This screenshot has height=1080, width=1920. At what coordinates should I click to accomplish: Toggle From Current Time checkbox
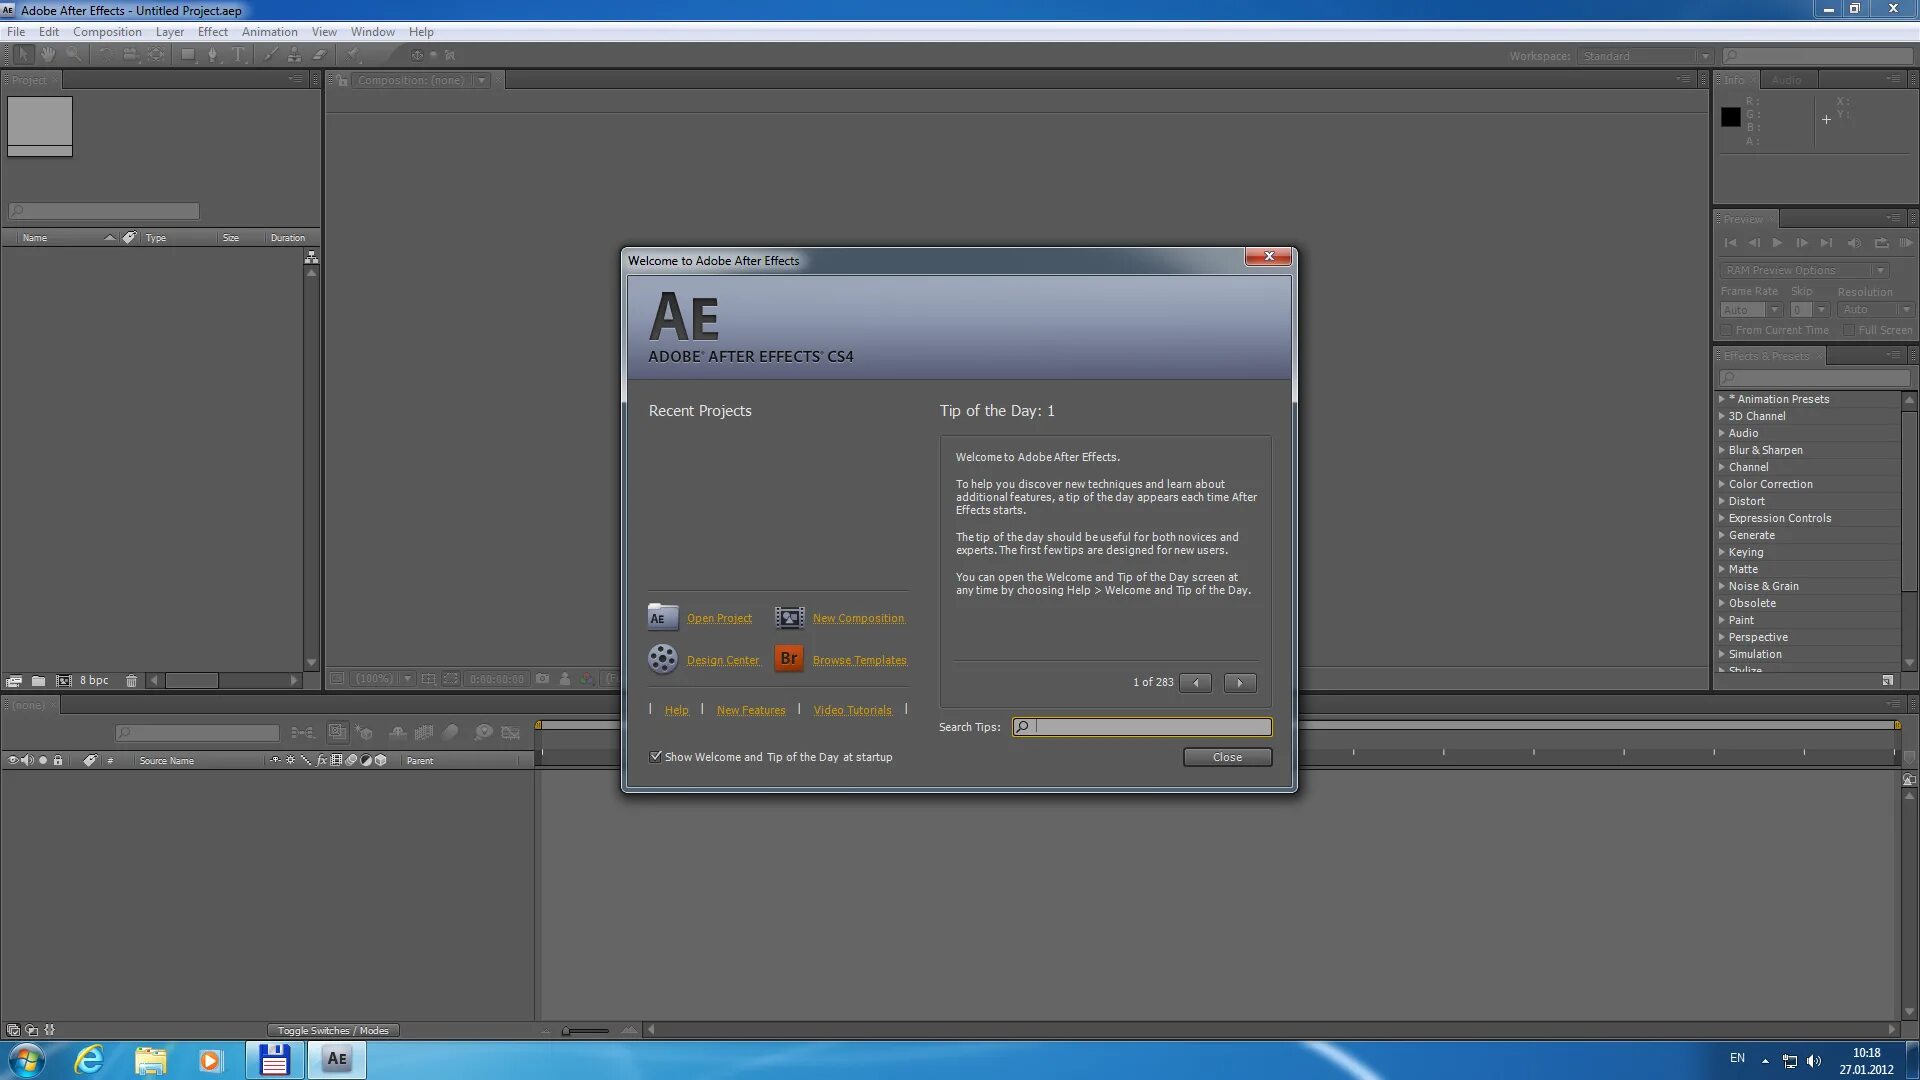1727,330
